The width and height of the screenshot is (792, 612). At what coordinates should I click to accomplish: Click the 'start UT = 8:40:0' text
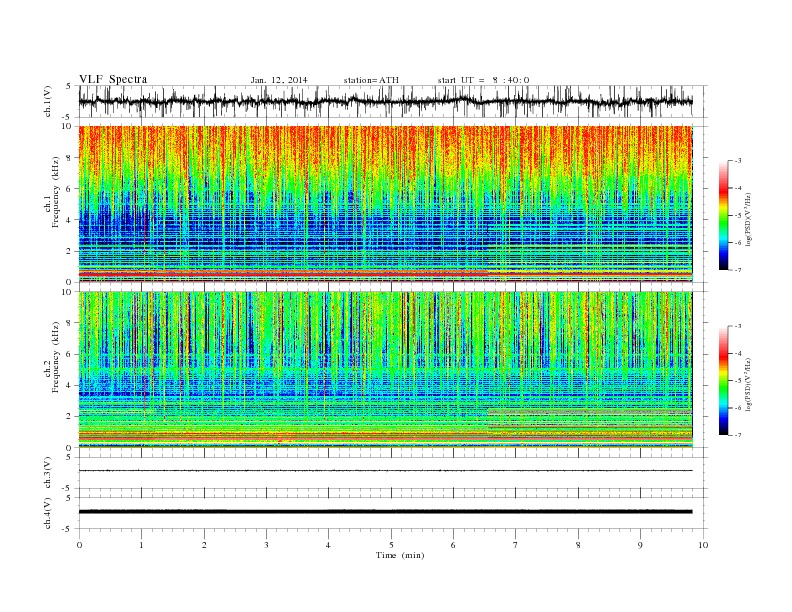(x=483, y=80)
